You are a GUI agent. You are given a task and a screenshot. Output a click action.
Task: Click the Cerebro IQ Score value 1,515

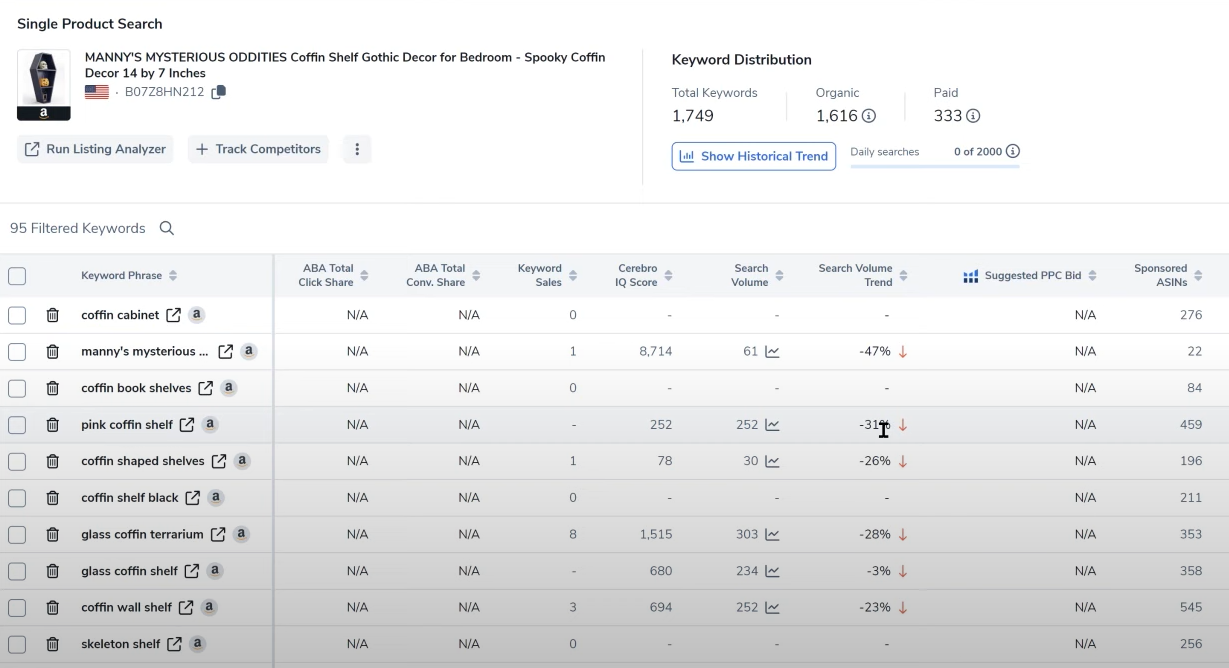pos(656,535)
